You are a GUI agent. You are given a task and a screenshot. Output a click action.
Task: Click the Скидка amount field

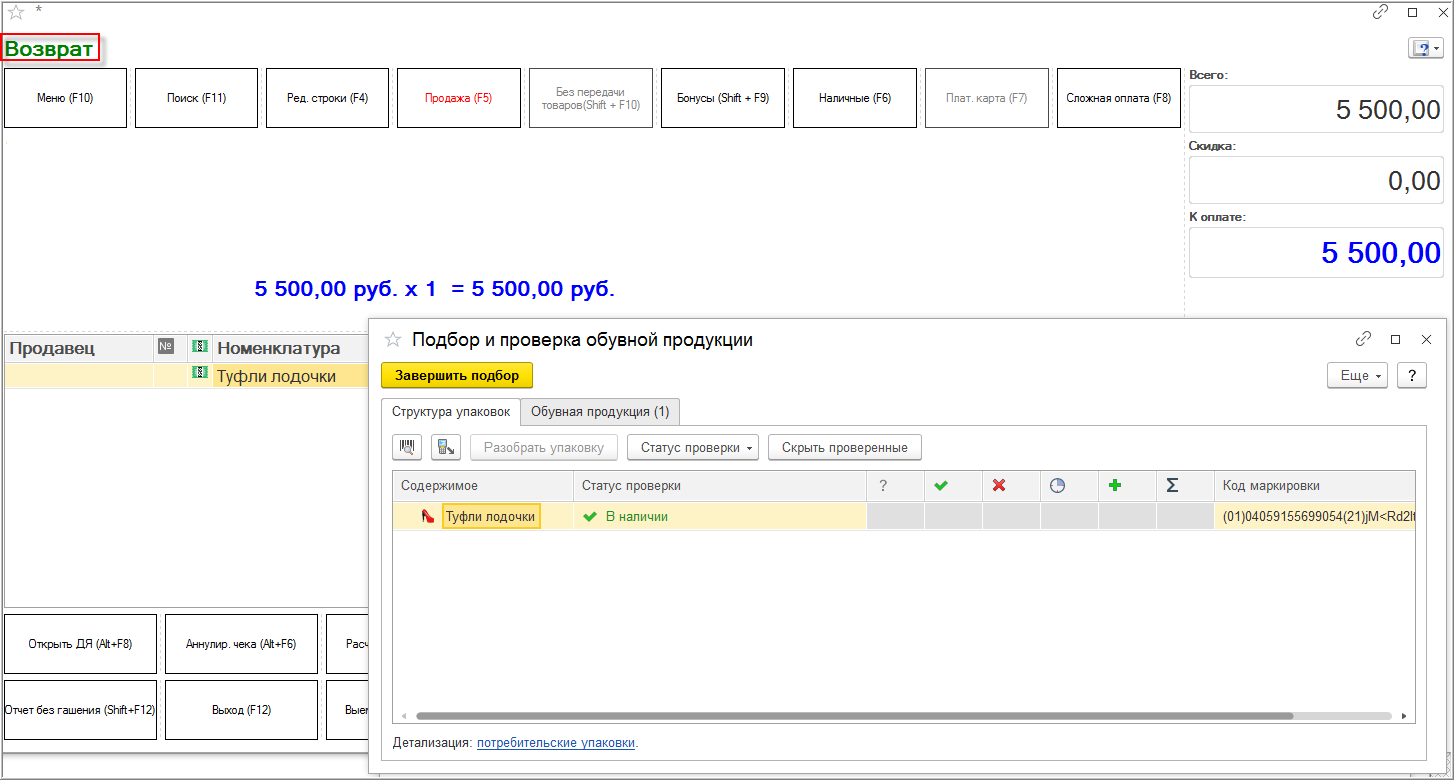point(1316,180)
